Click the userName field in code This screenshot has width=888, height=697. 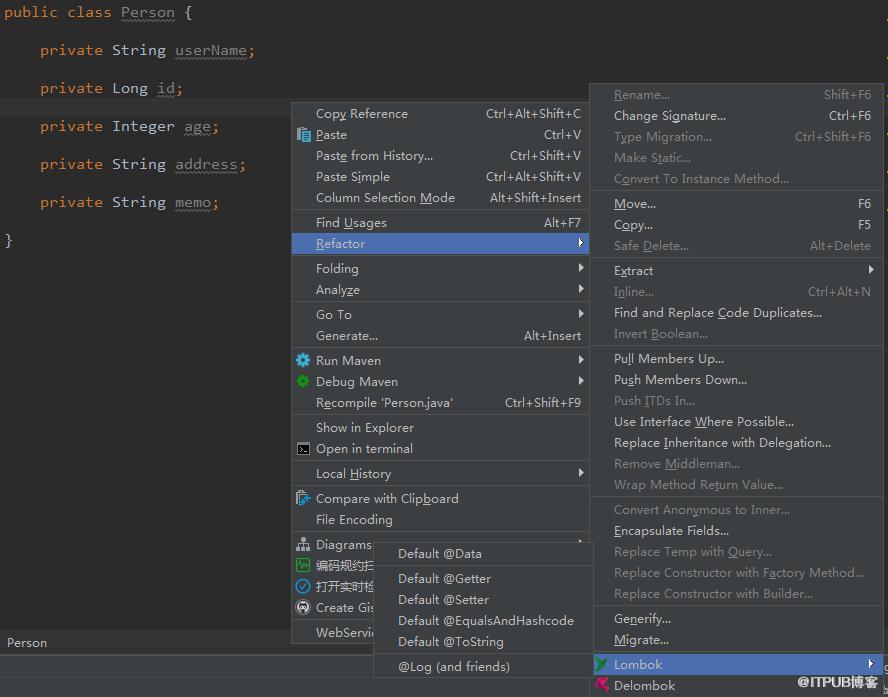pos(211,50)
